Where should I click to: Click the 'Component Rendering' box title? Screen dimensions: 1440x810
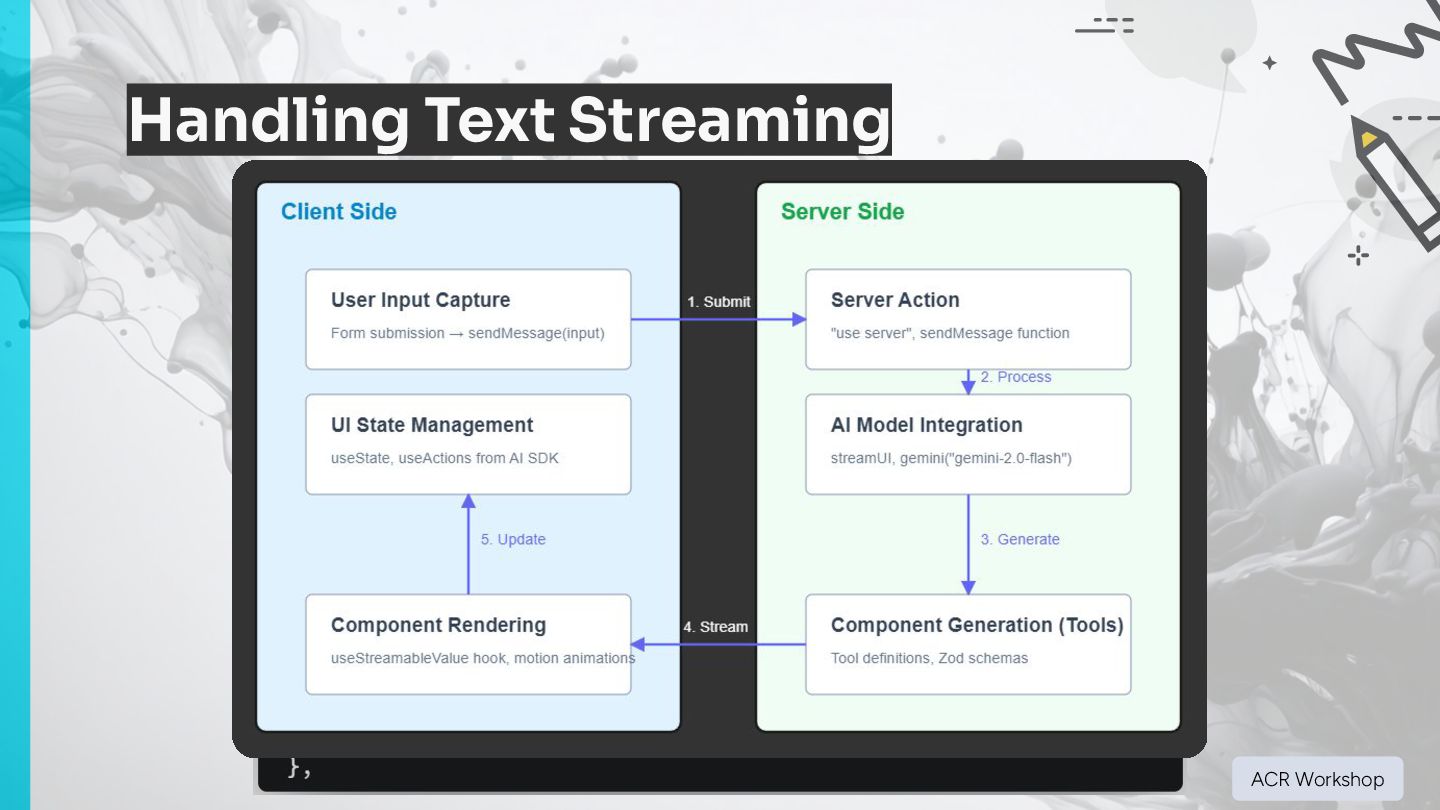click(438, 625)
